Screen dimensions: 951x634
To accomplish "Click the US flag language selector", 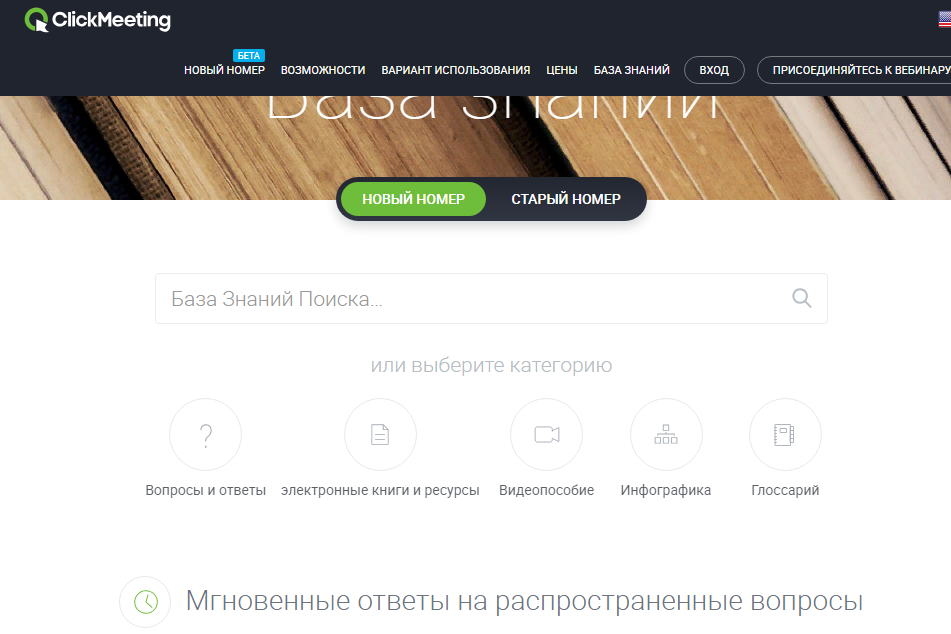I will click(942, 18).
